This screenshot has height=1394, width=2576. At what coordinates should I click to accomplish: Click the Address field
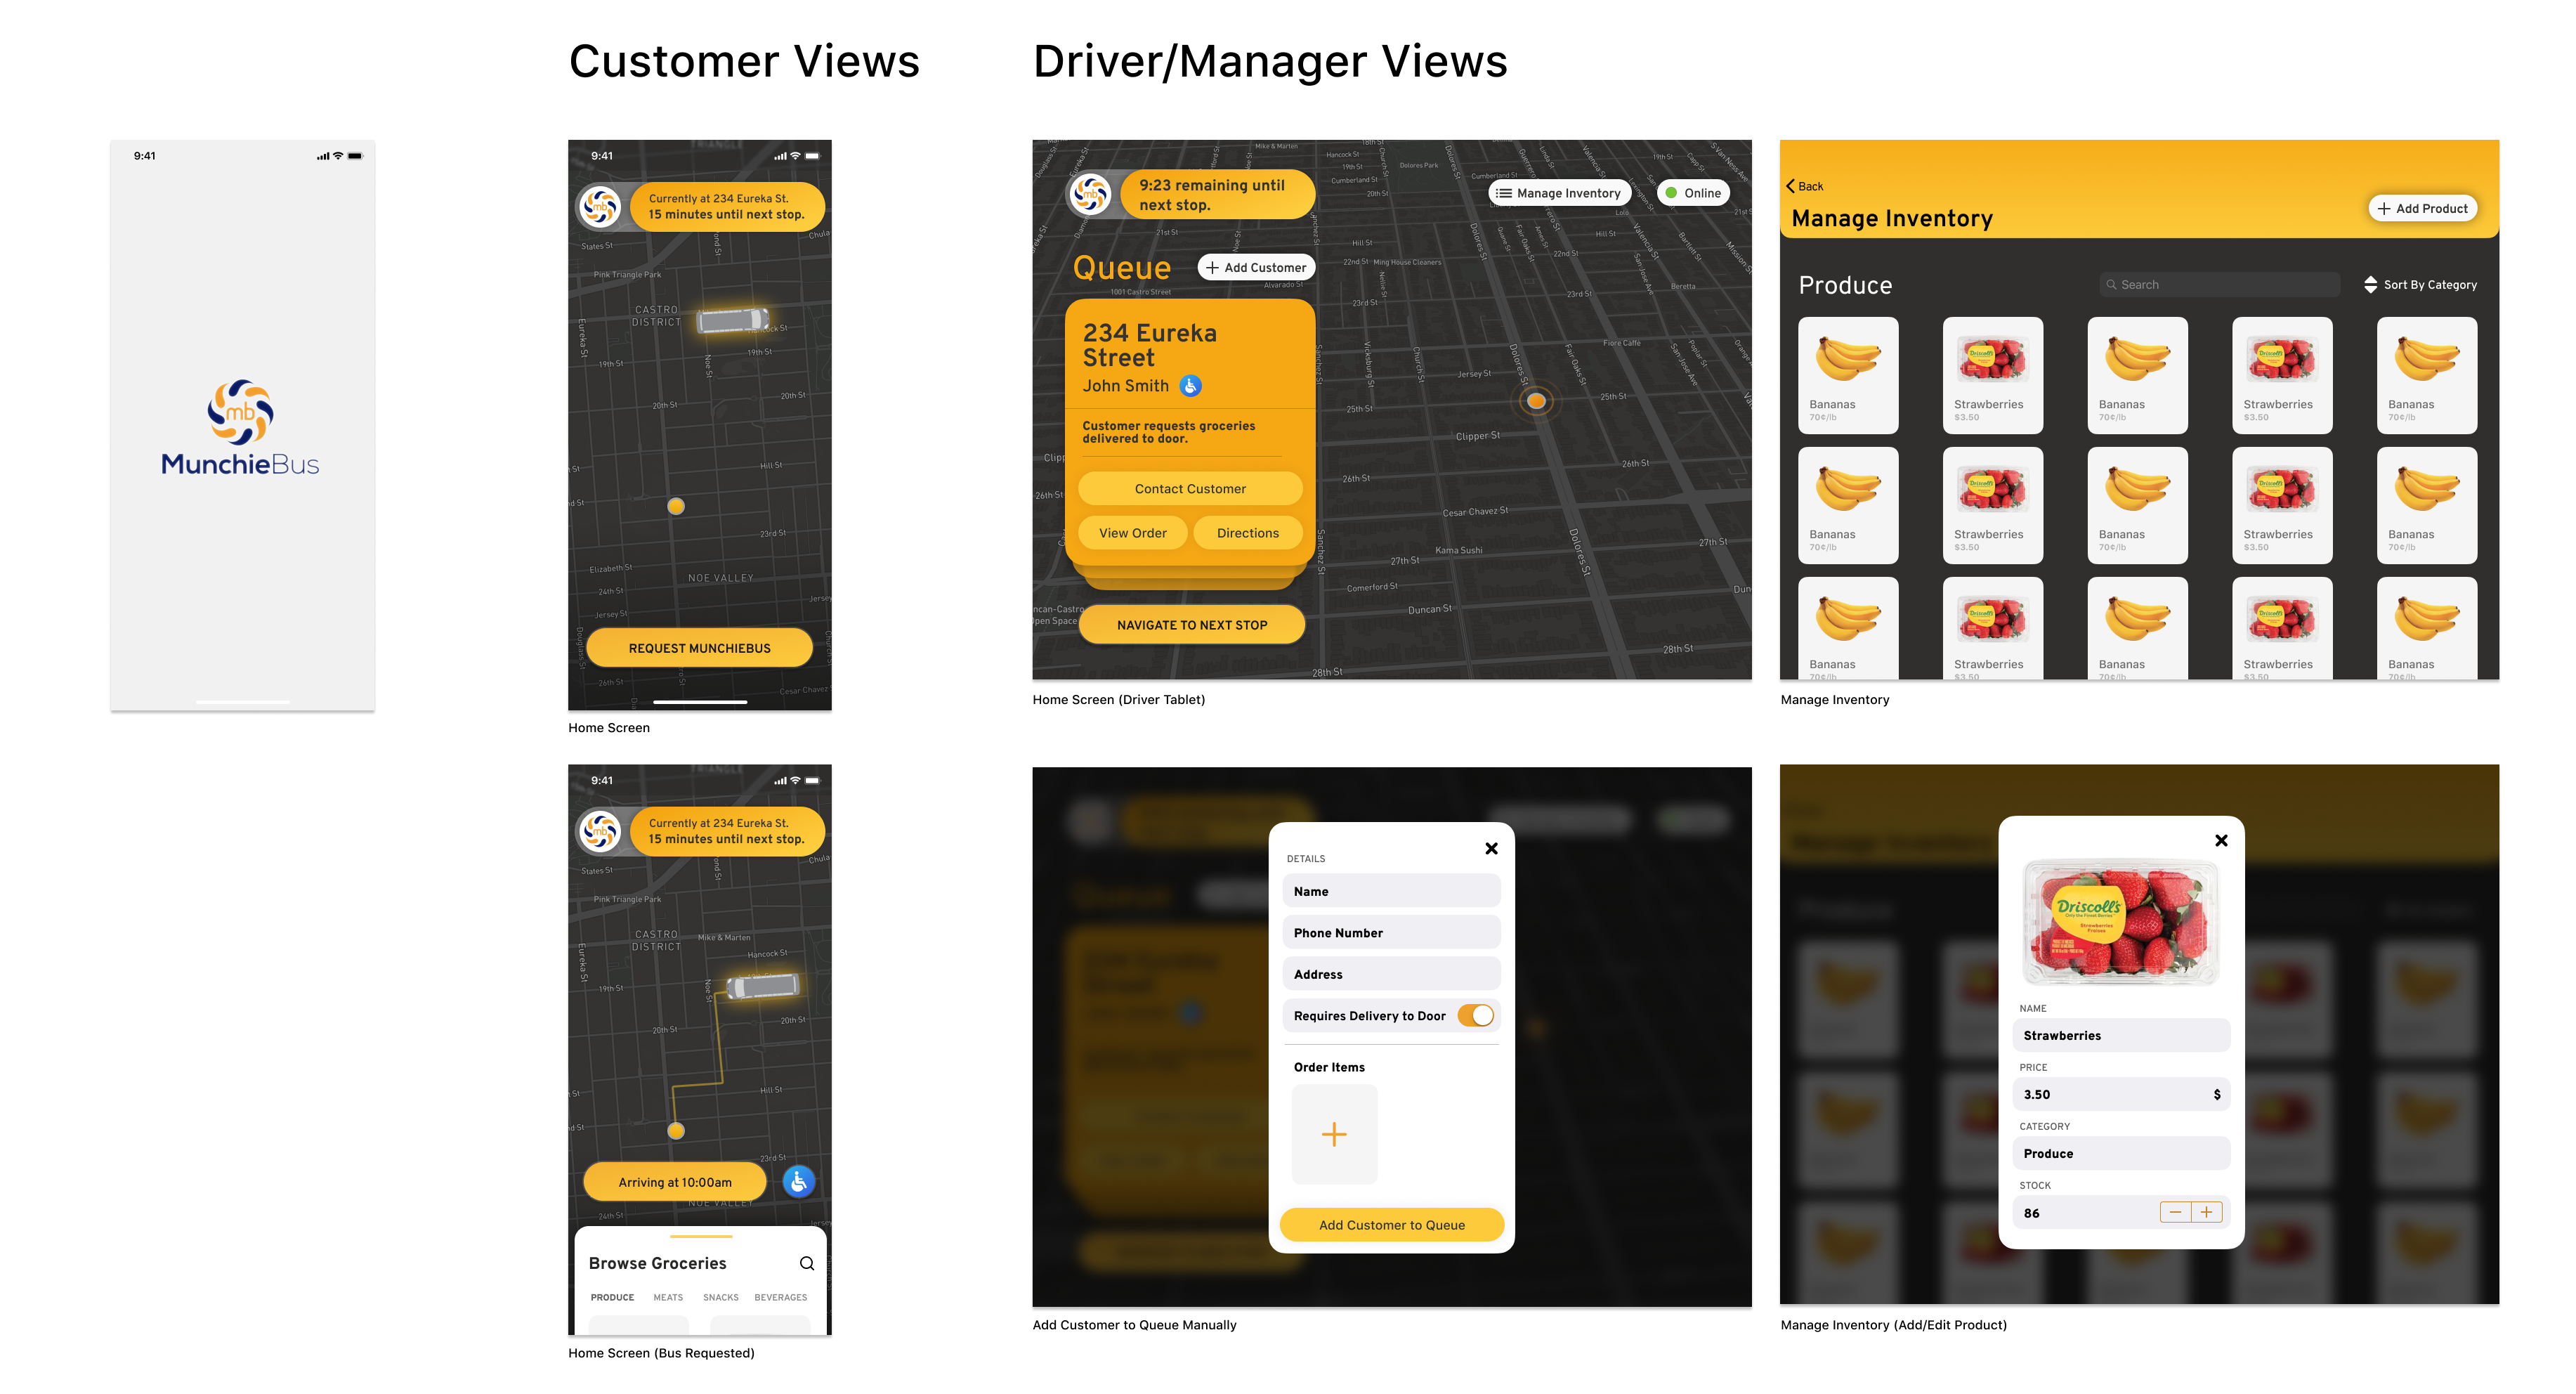coord(1391,974)
